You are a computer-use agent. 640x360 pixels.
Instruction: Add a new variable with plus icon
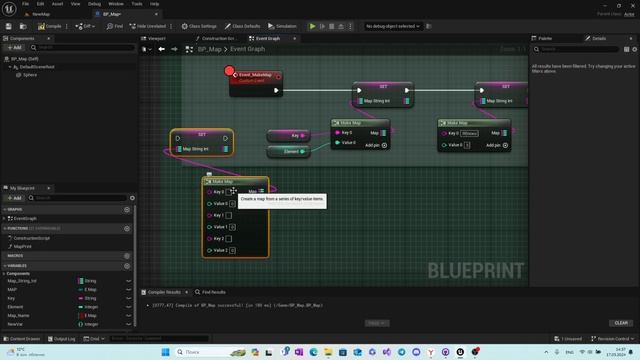[x=127, y=266]
